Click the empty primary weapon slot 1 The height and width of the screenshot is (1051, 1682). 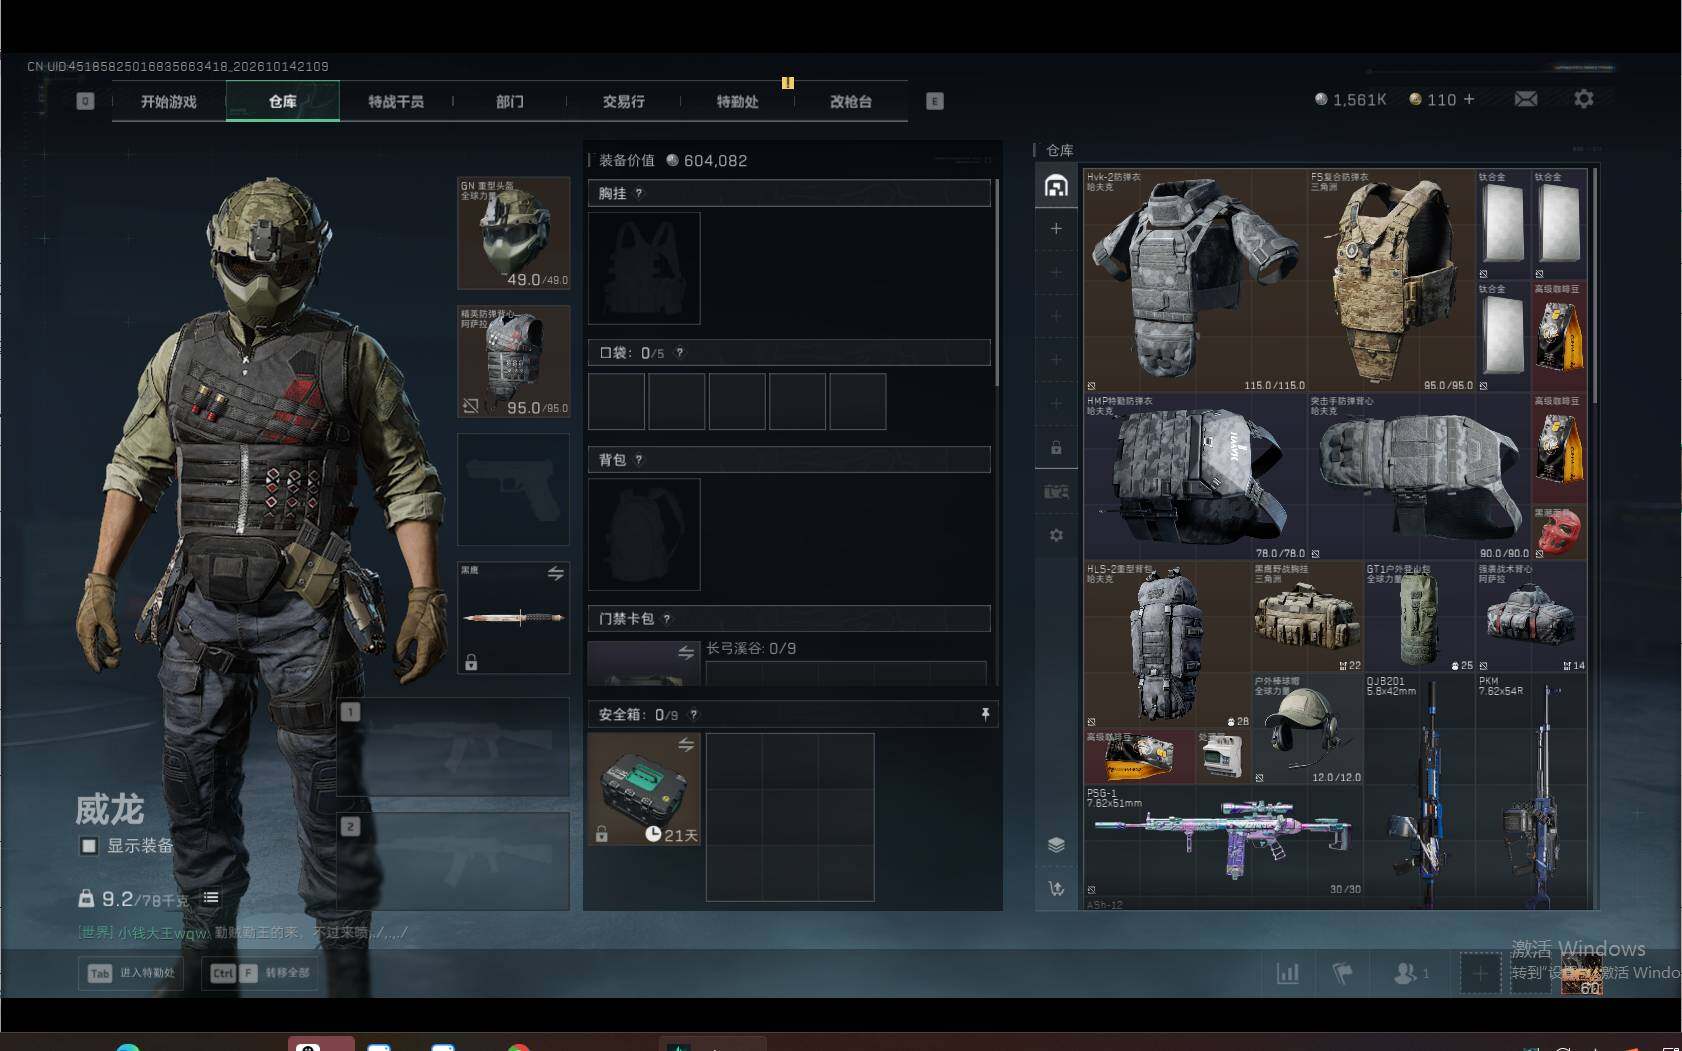coord(453,746)
